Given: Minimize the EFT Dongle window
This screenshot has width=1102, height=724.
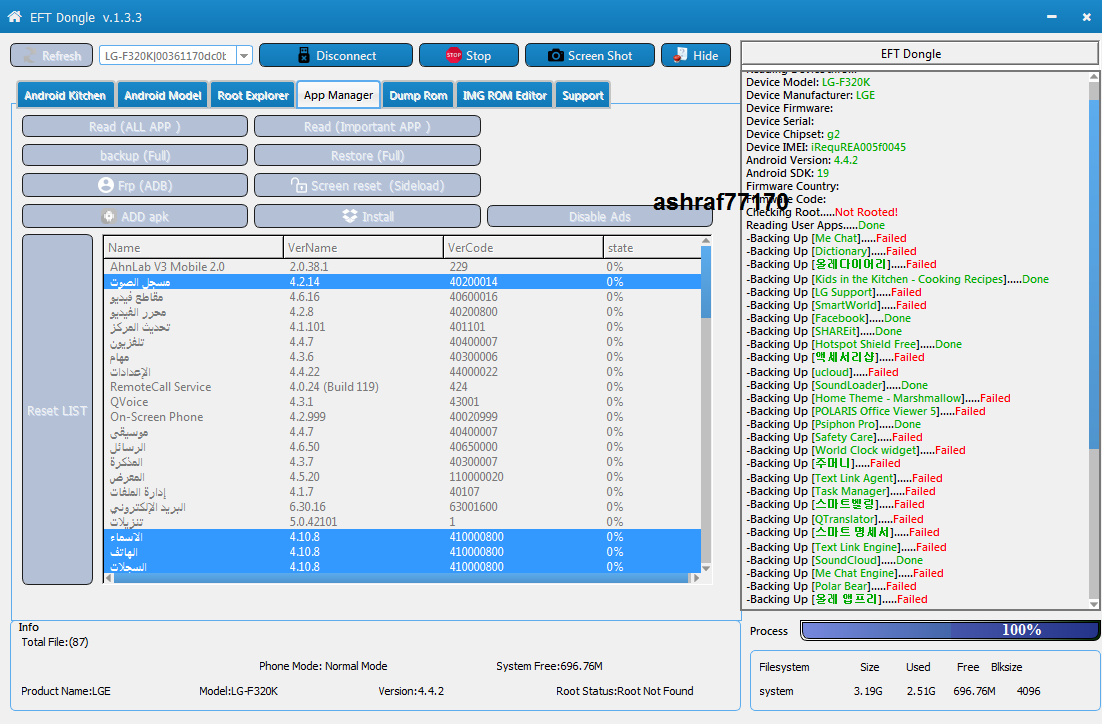Looking at the screenshot, I should [1052, 16].
